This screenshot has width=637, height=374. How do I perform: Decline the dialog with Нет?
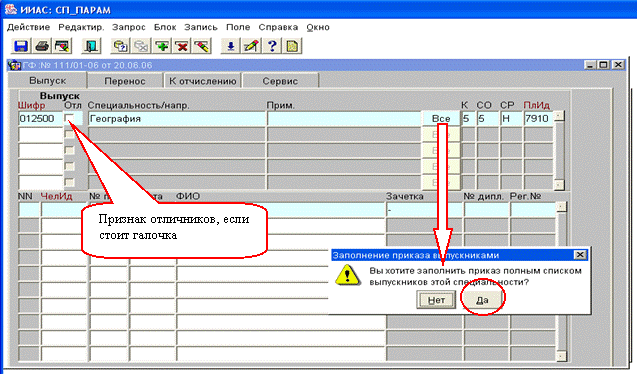click(x=436, y=300)
